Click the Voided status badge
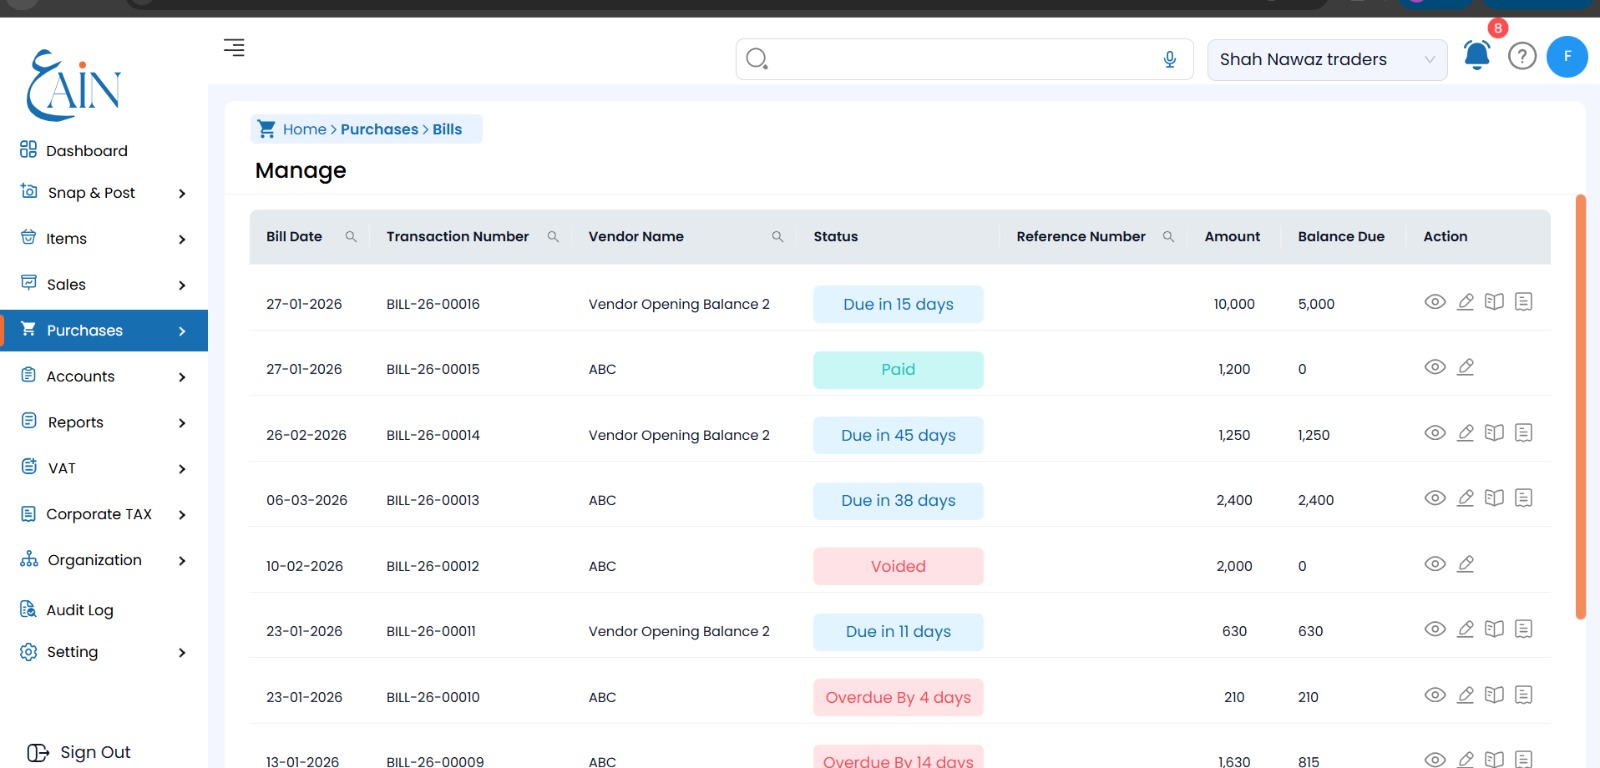 pyautogui.click(x=898, y=566)
